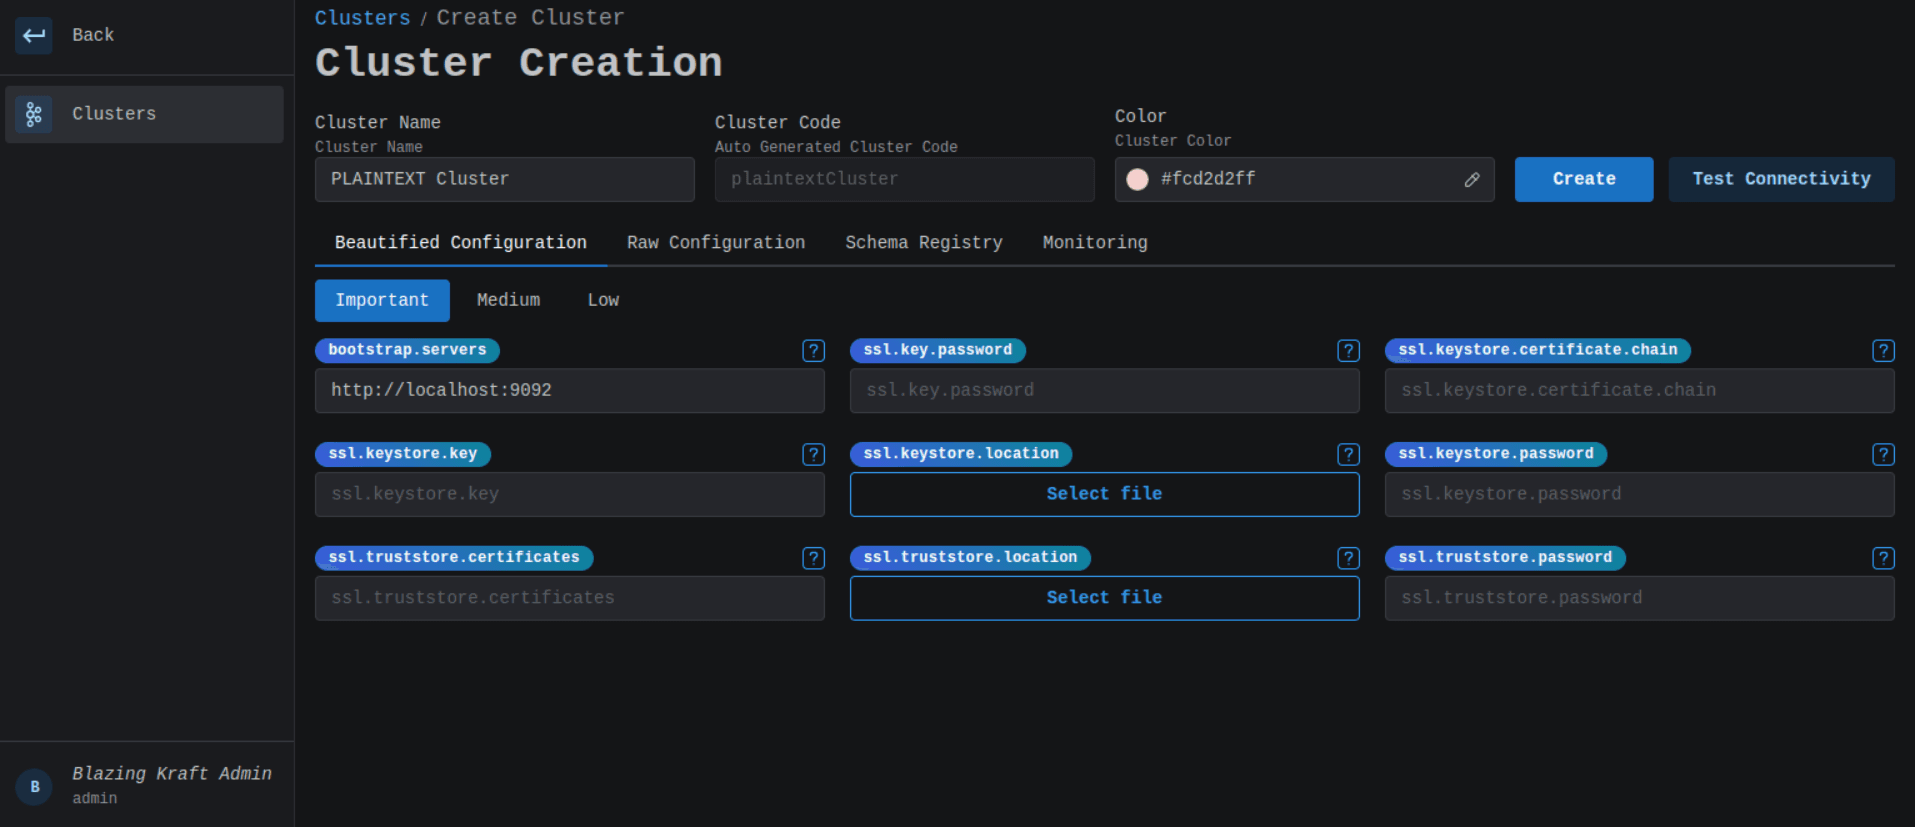The height and width of the screenshot is (827, 1915).
Task: Click the ssl.keystore.key label badge
Action: click(403, 454)
